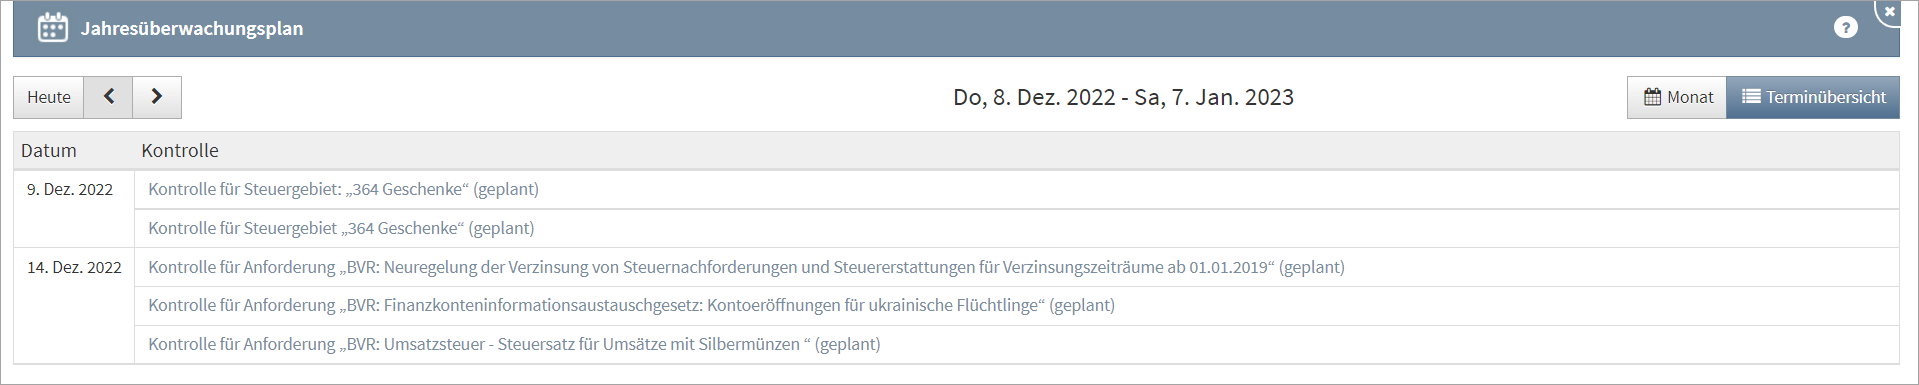
Task: Advance to next period with right chevron
Action: (157, 97)
